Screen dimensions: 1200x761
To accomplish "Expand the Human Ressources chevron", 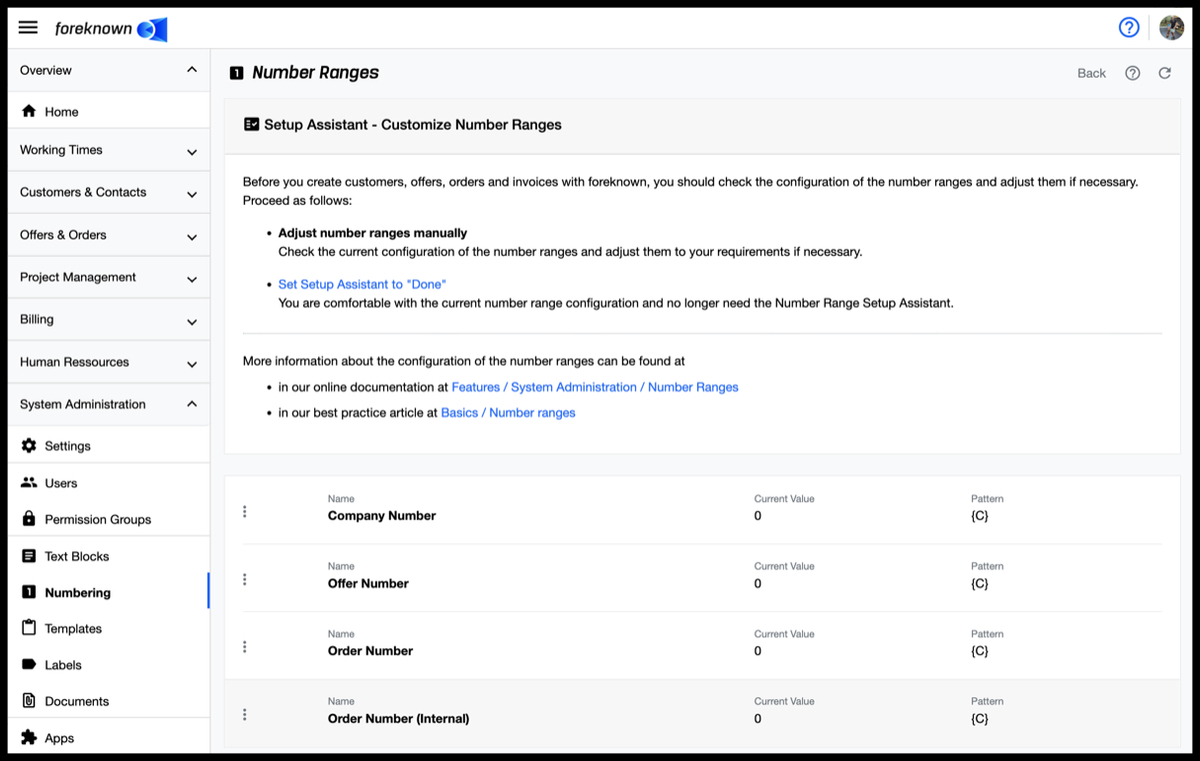I will 192,364.
